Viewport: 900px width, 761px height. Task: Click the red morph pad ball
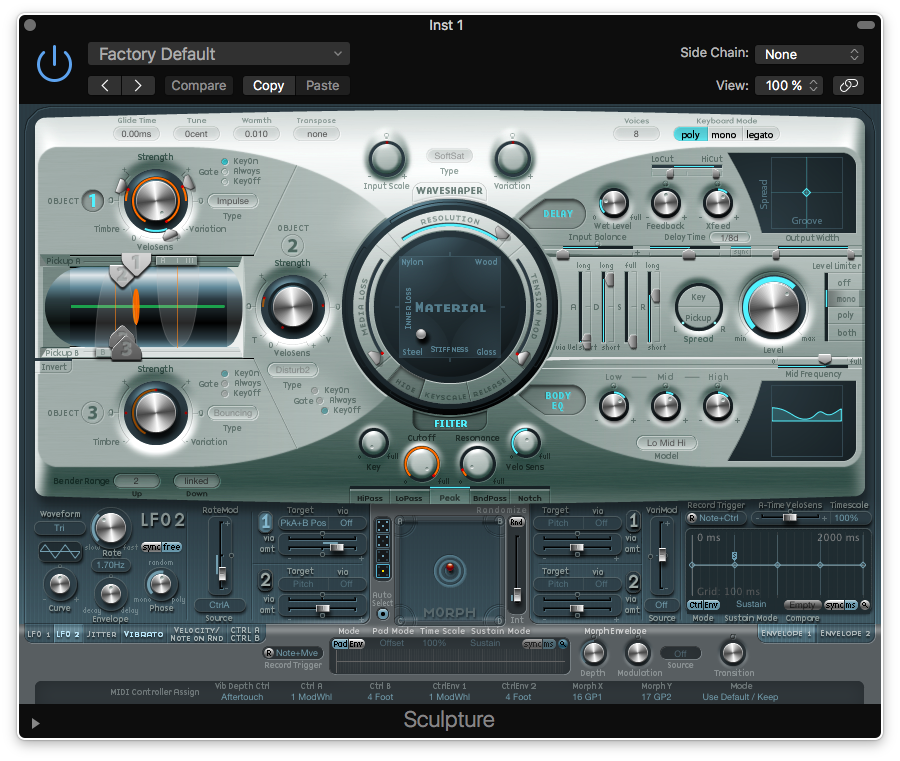(x=450, y=568)
